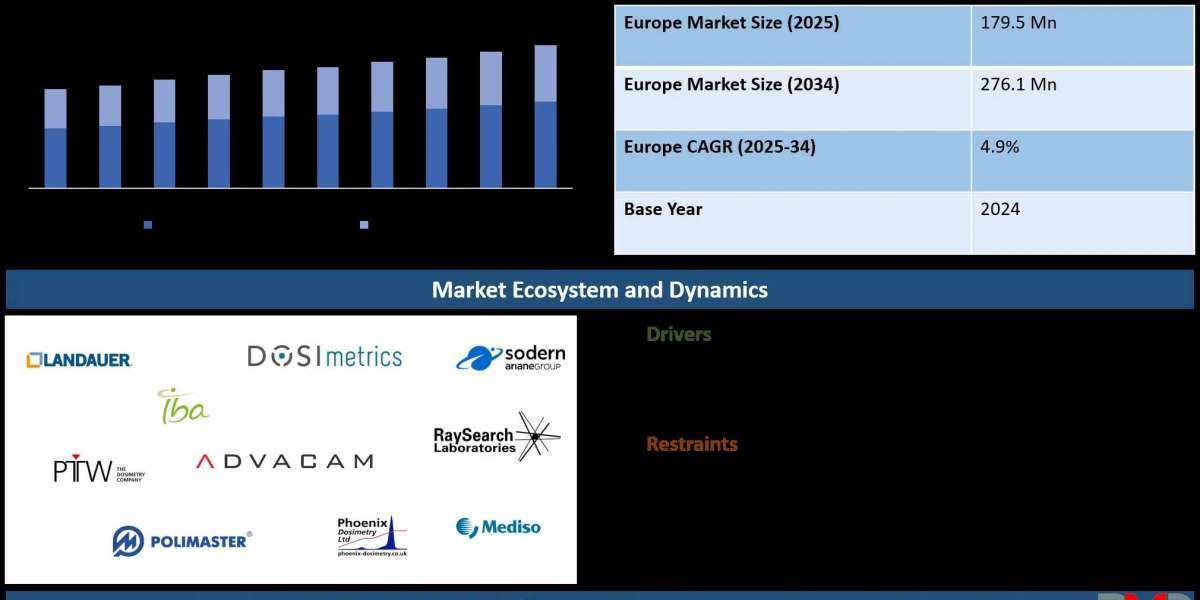Select the tallest bar in the chart
This screenshot has height=600, width=1200.
tap(545, 116)
